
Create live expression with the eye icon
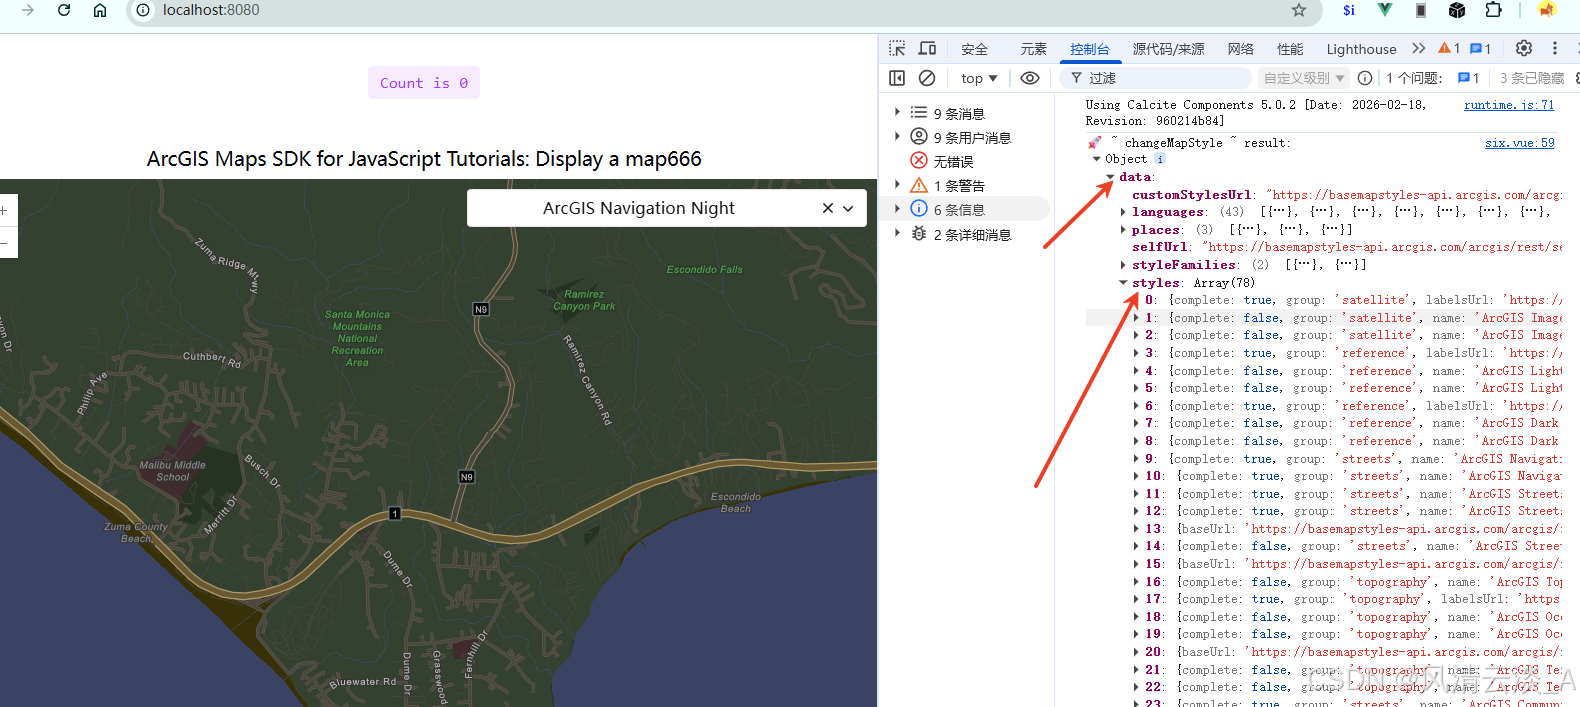click(1030, 78)
